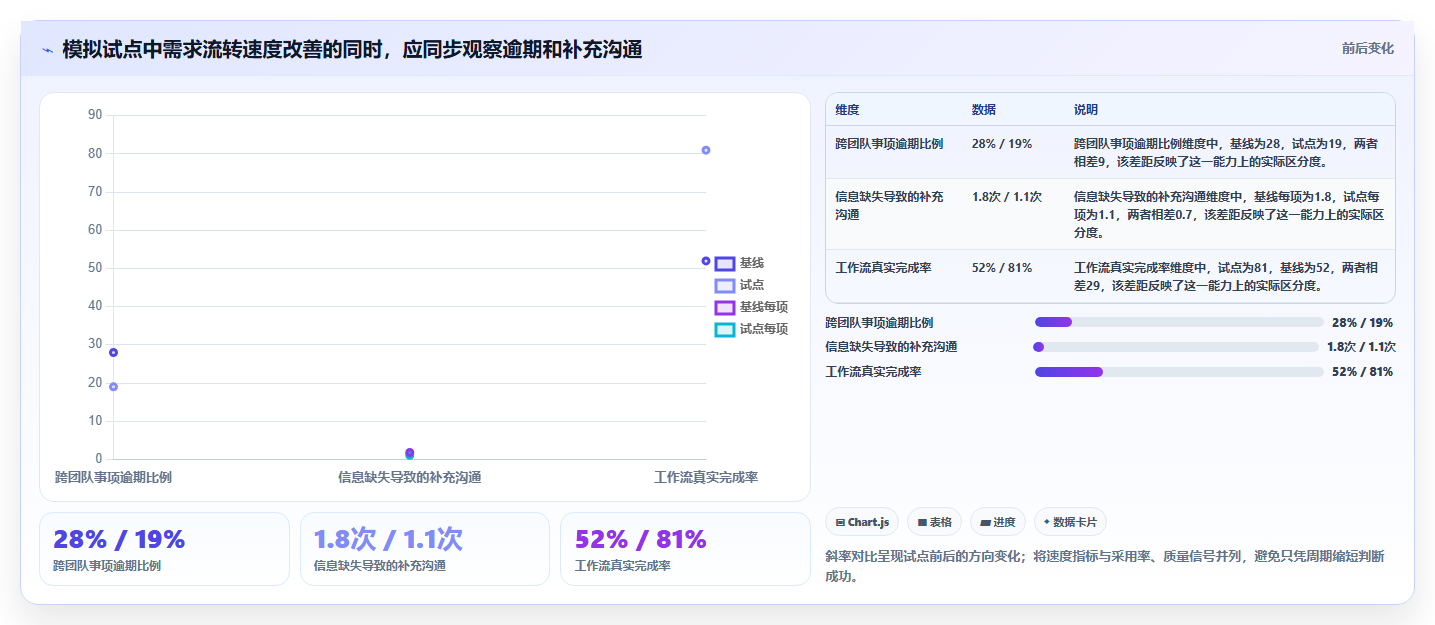Click the 工作流真实完成率 progress bar
Viewport: 1435px width, 625px height.
click(x=1179, y=372)
